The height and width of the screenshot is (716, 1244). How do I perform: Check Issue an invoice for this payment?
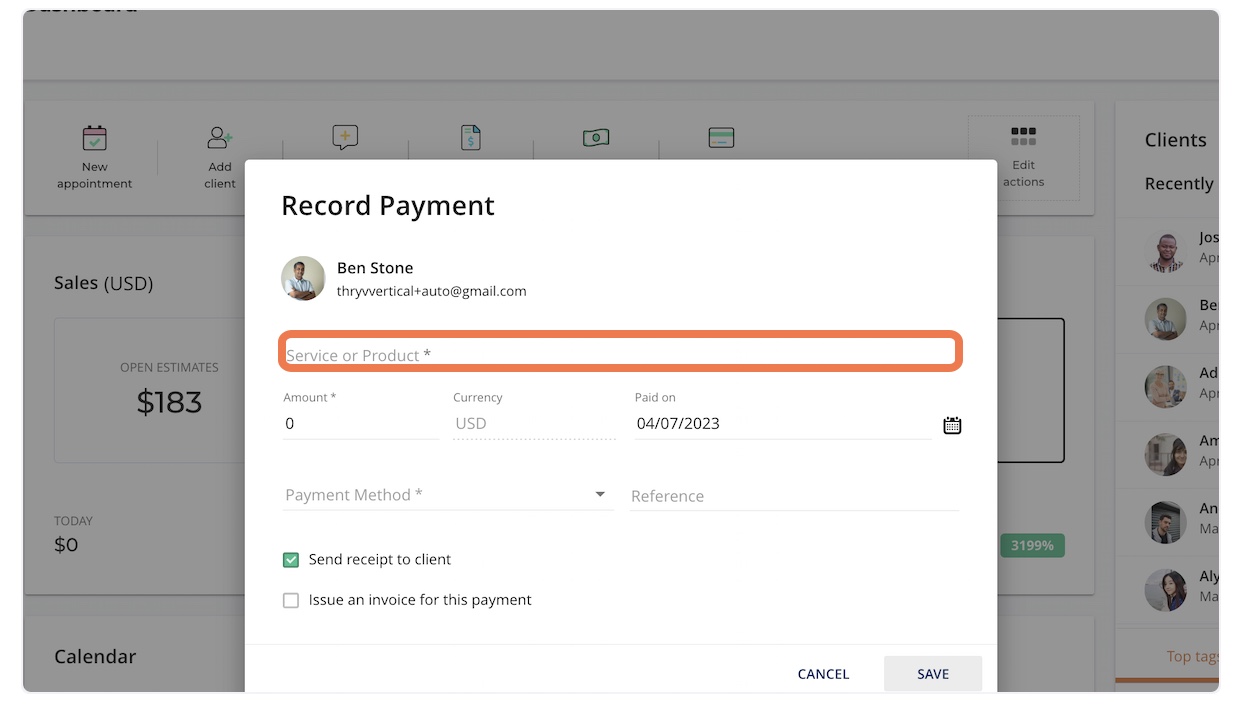tap(291, 600)
